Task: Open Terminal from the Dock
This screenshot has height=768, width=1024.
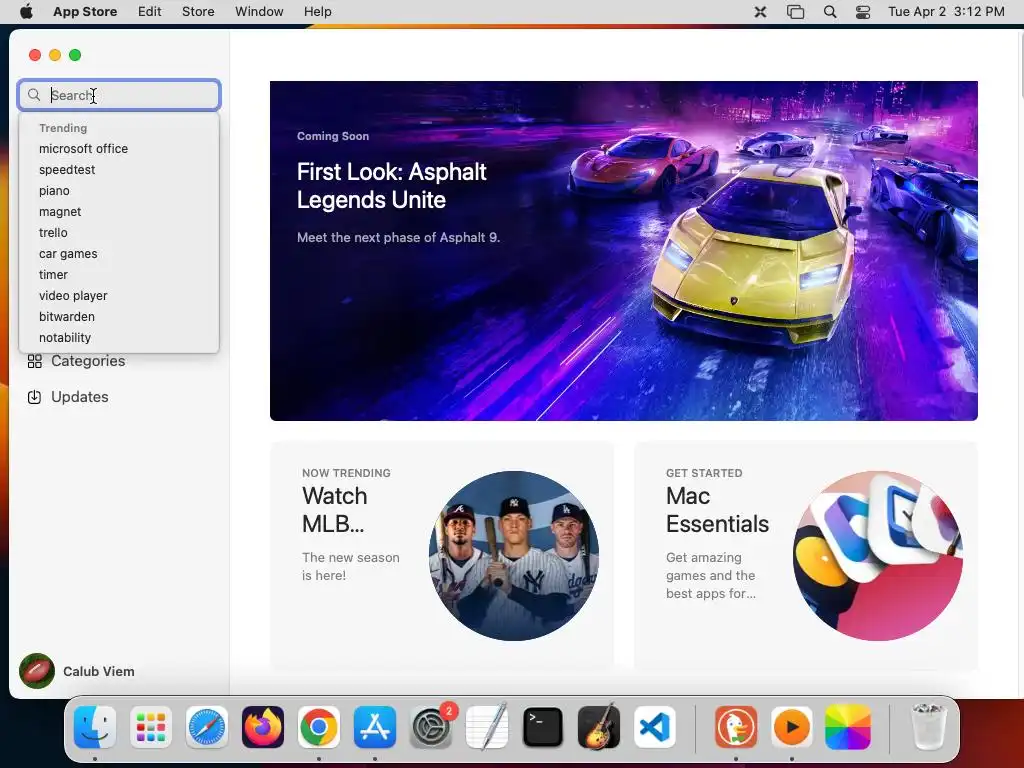Action: point(543,727)
